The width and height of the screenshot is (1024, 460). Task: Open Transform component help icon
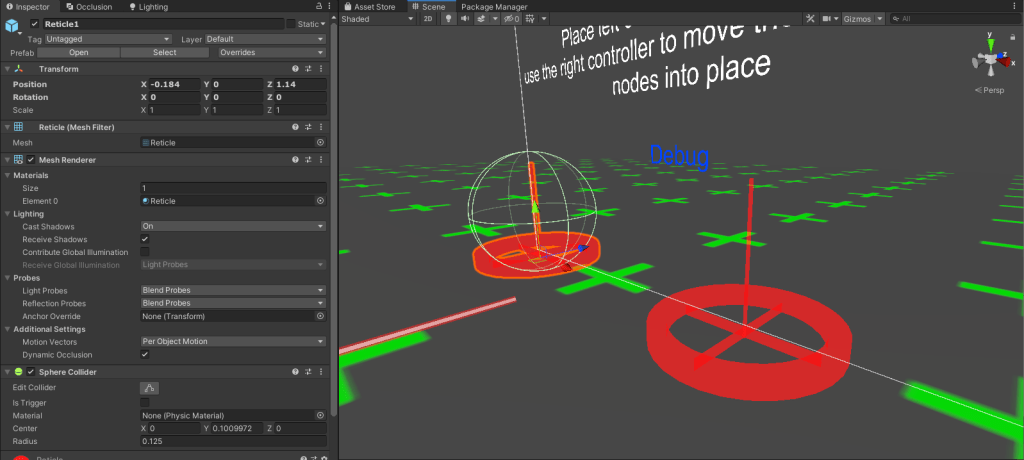click(296, 69)
